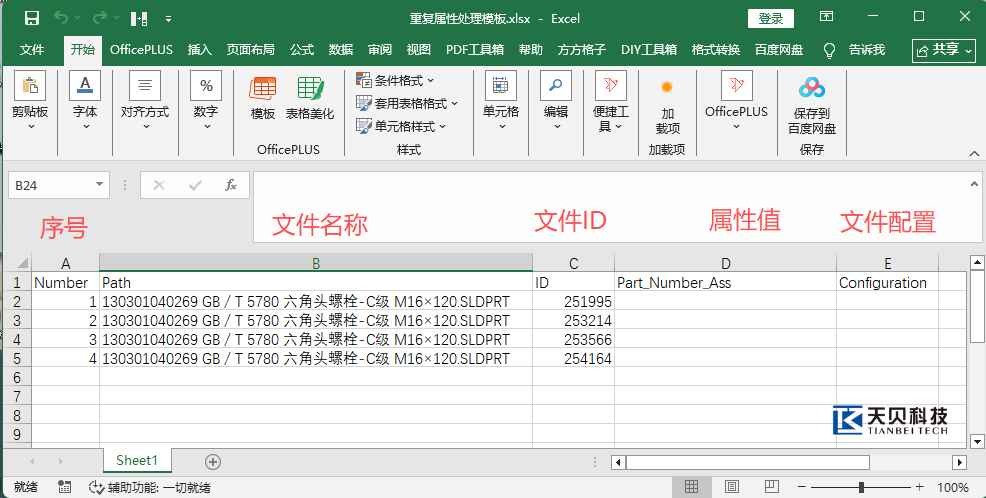Click the new sheet plus icon
The height and width of the screenshot is (498, 986).
click(x=213, y=462)
